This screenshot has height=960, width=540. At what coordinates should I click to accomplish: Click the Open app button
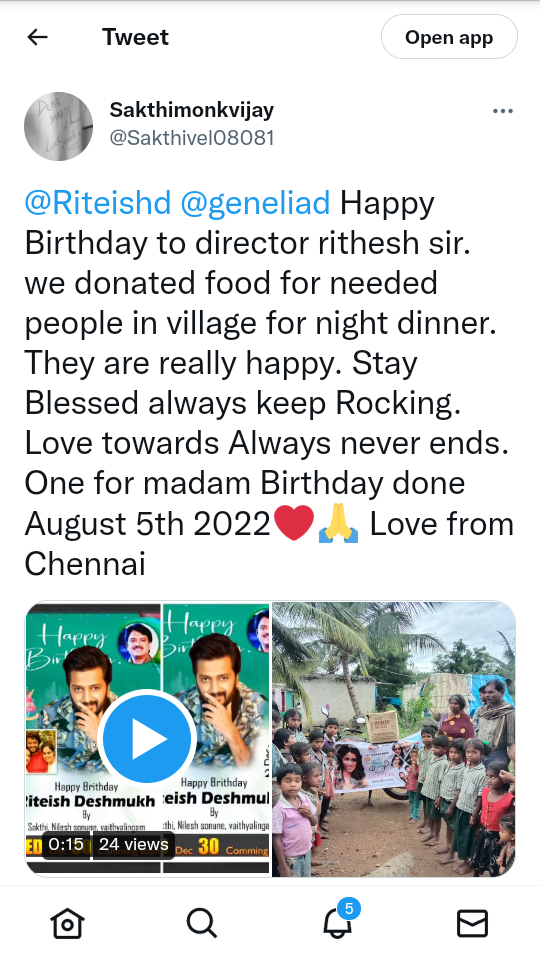click(449, 37)
